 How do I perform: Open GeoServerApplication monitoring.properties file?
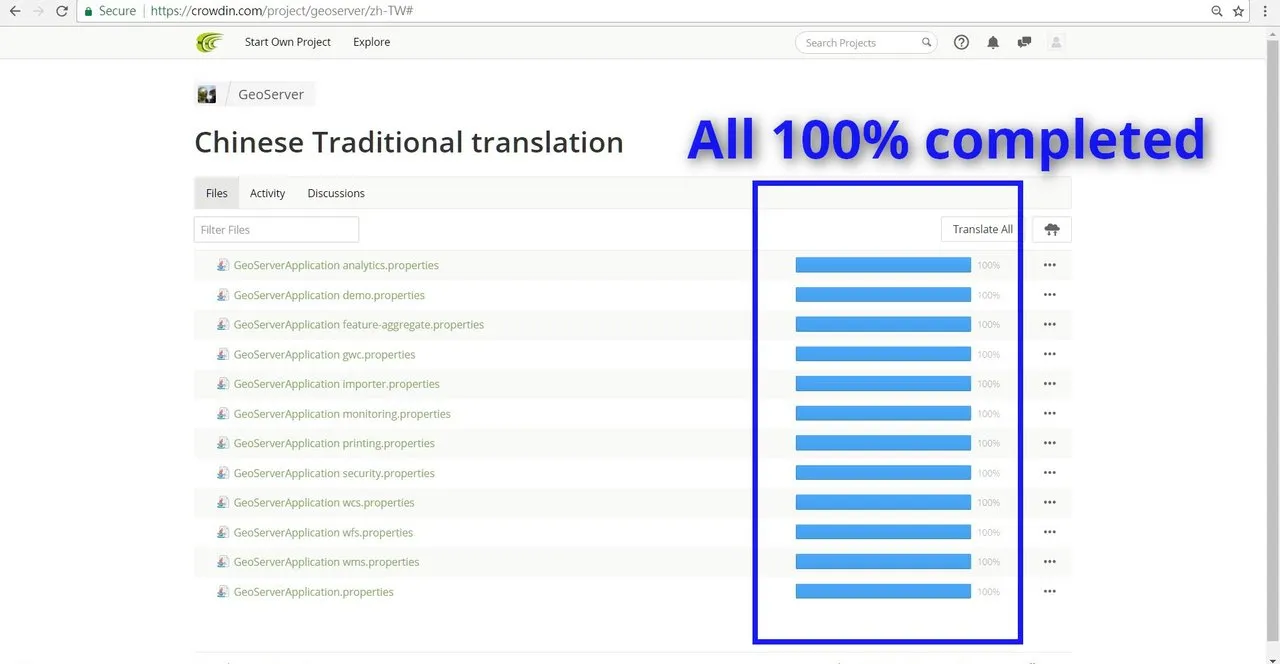click(342, 413)
